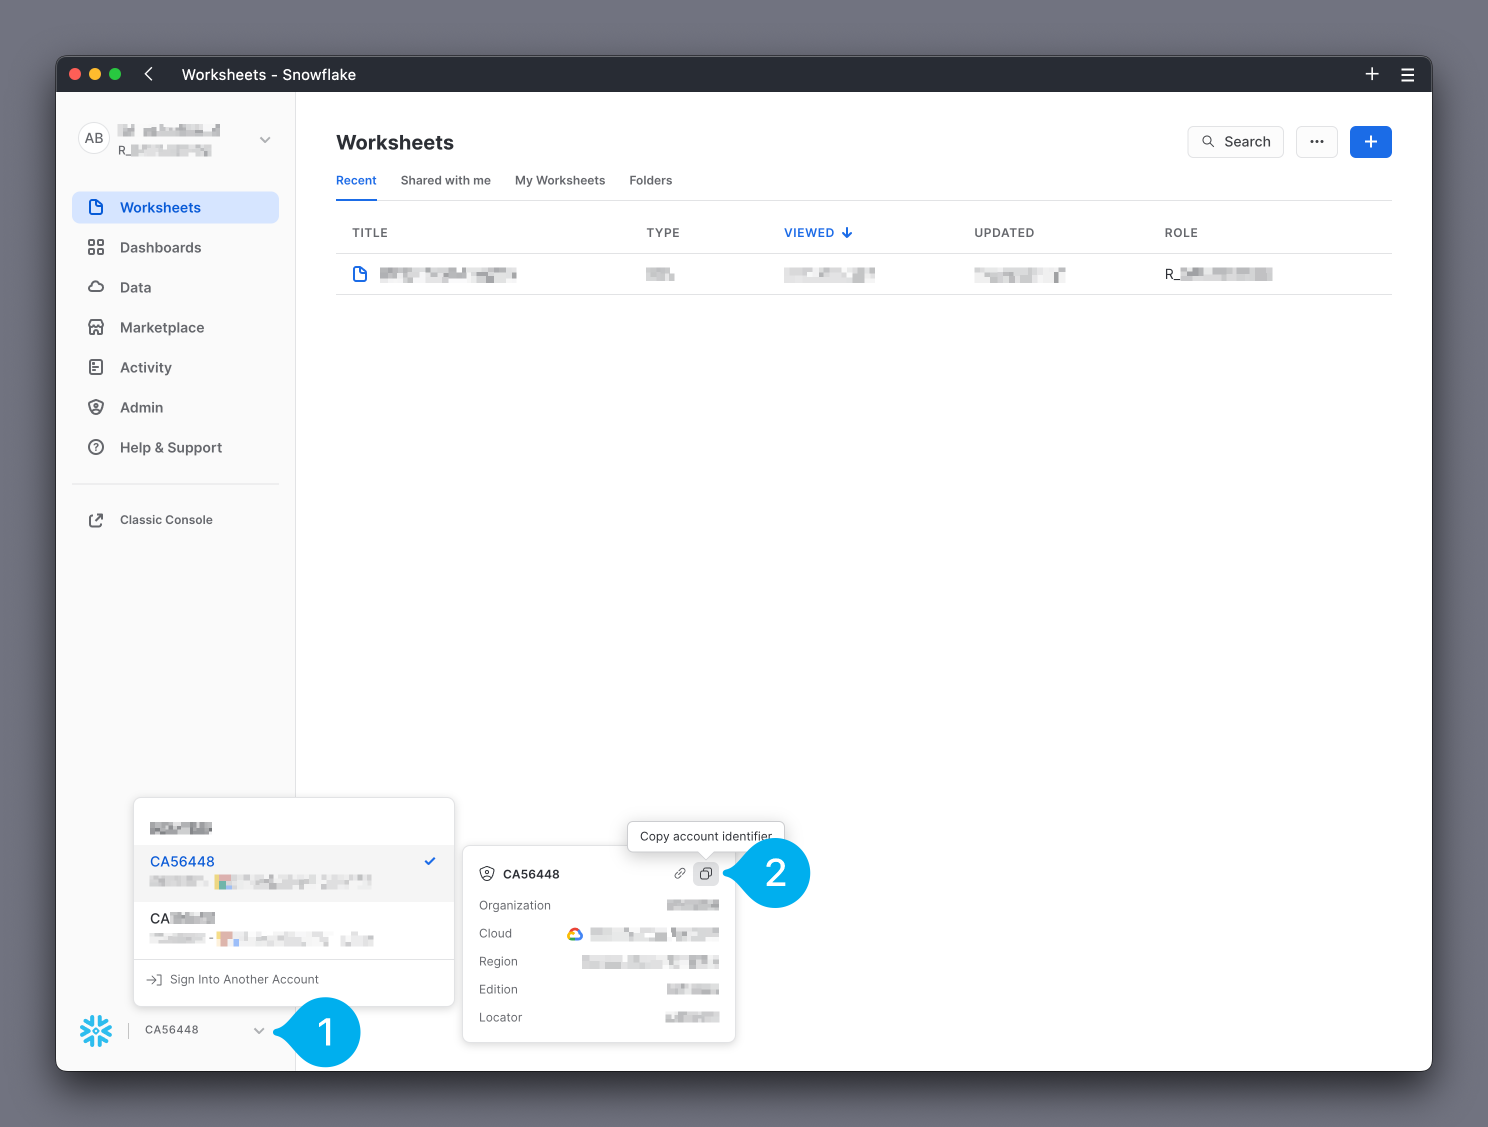Click the Admin shield icon
This screenshot has width=1488, height=1127.
[96, 407]
